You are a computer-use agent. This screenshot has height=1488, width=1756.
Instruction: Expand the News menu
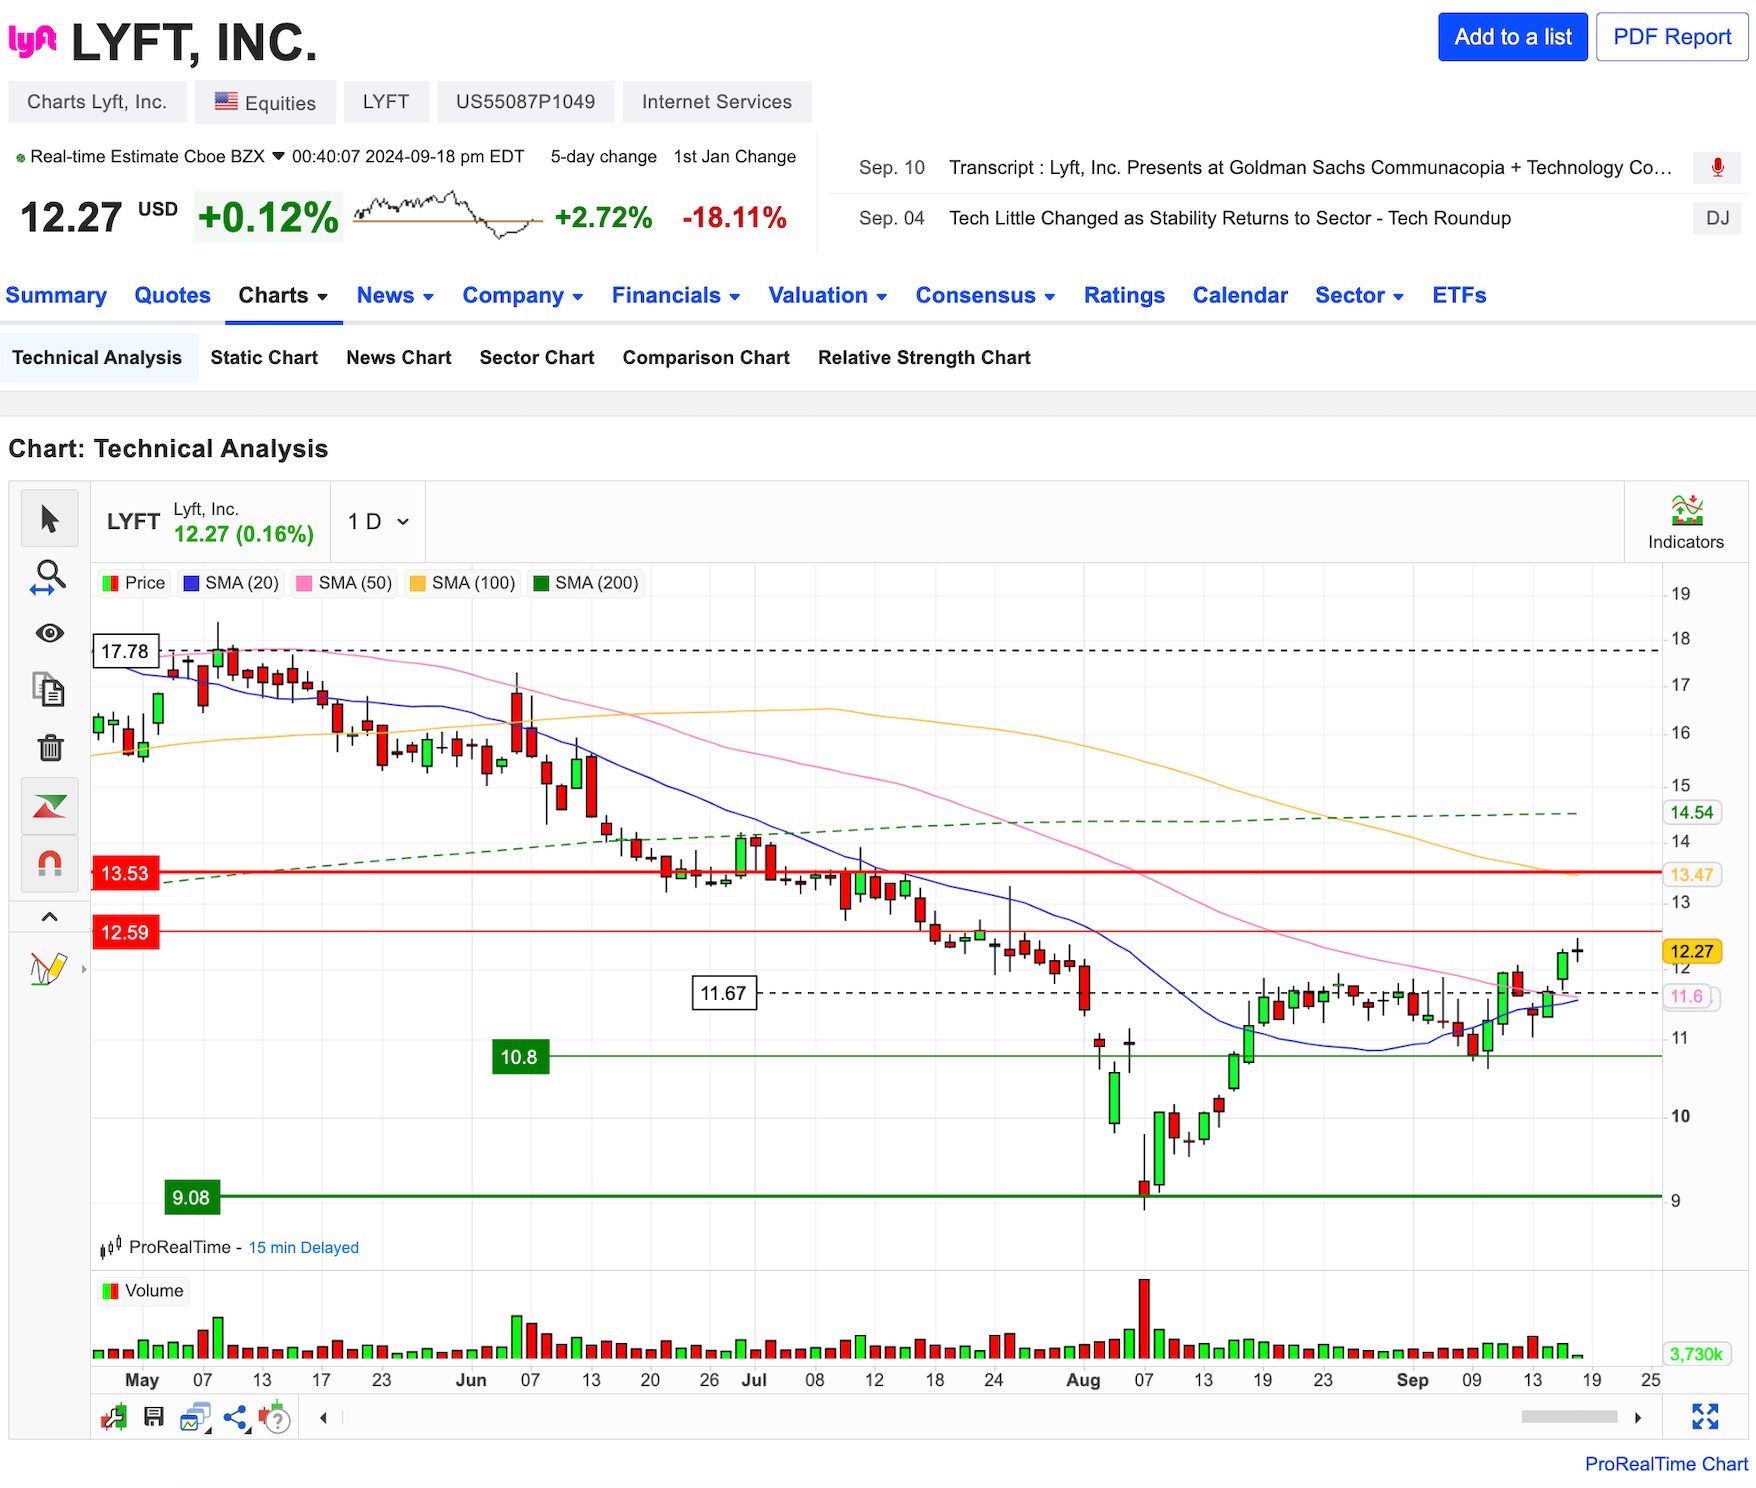395,295
